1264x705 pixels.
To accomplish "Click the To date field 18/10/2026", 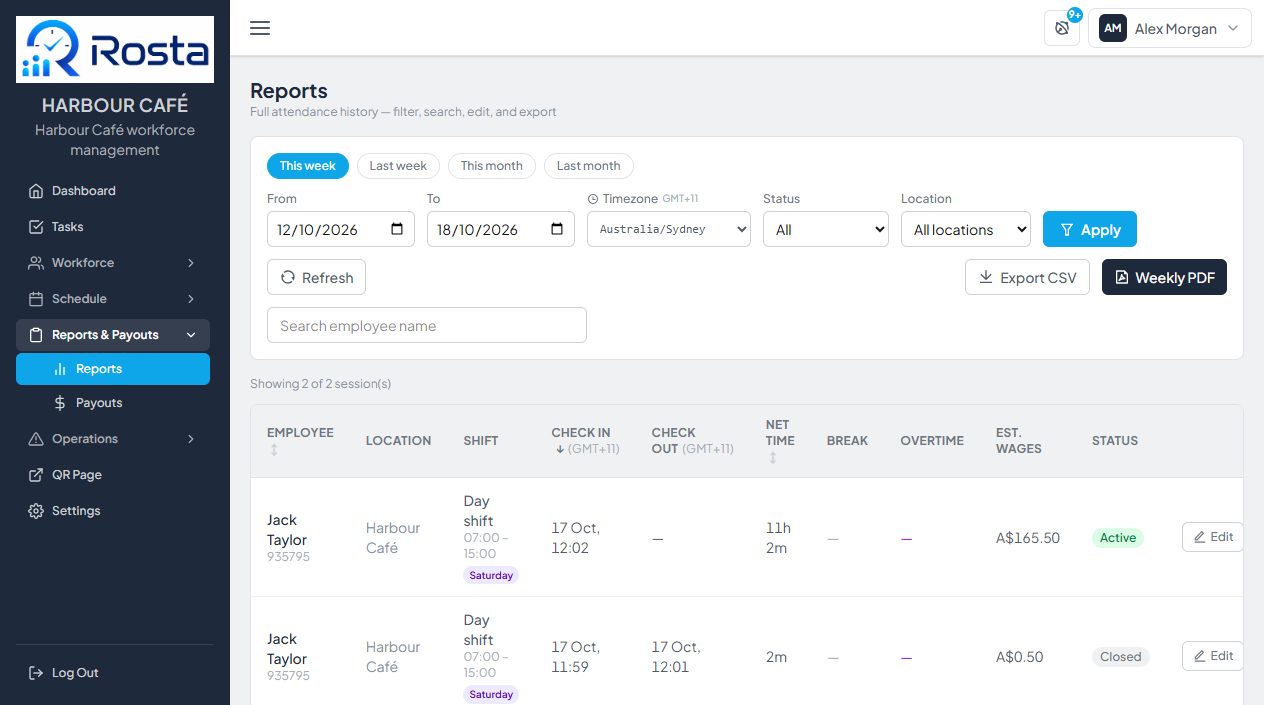I will coord(501,229).
